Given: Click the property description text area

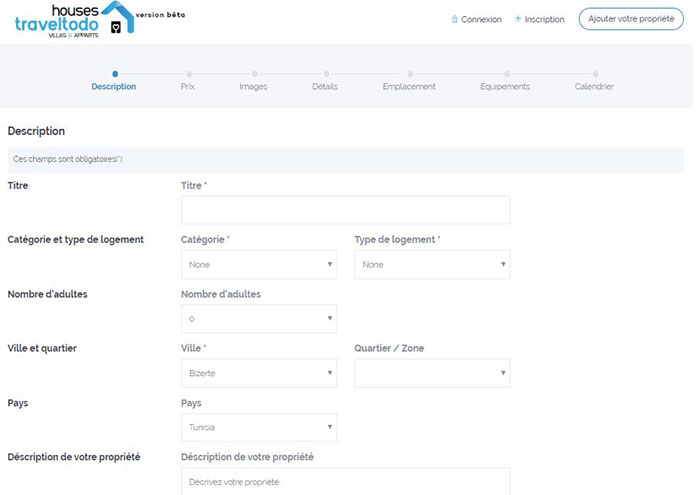Looking at the screenshot, I should 345,481.
